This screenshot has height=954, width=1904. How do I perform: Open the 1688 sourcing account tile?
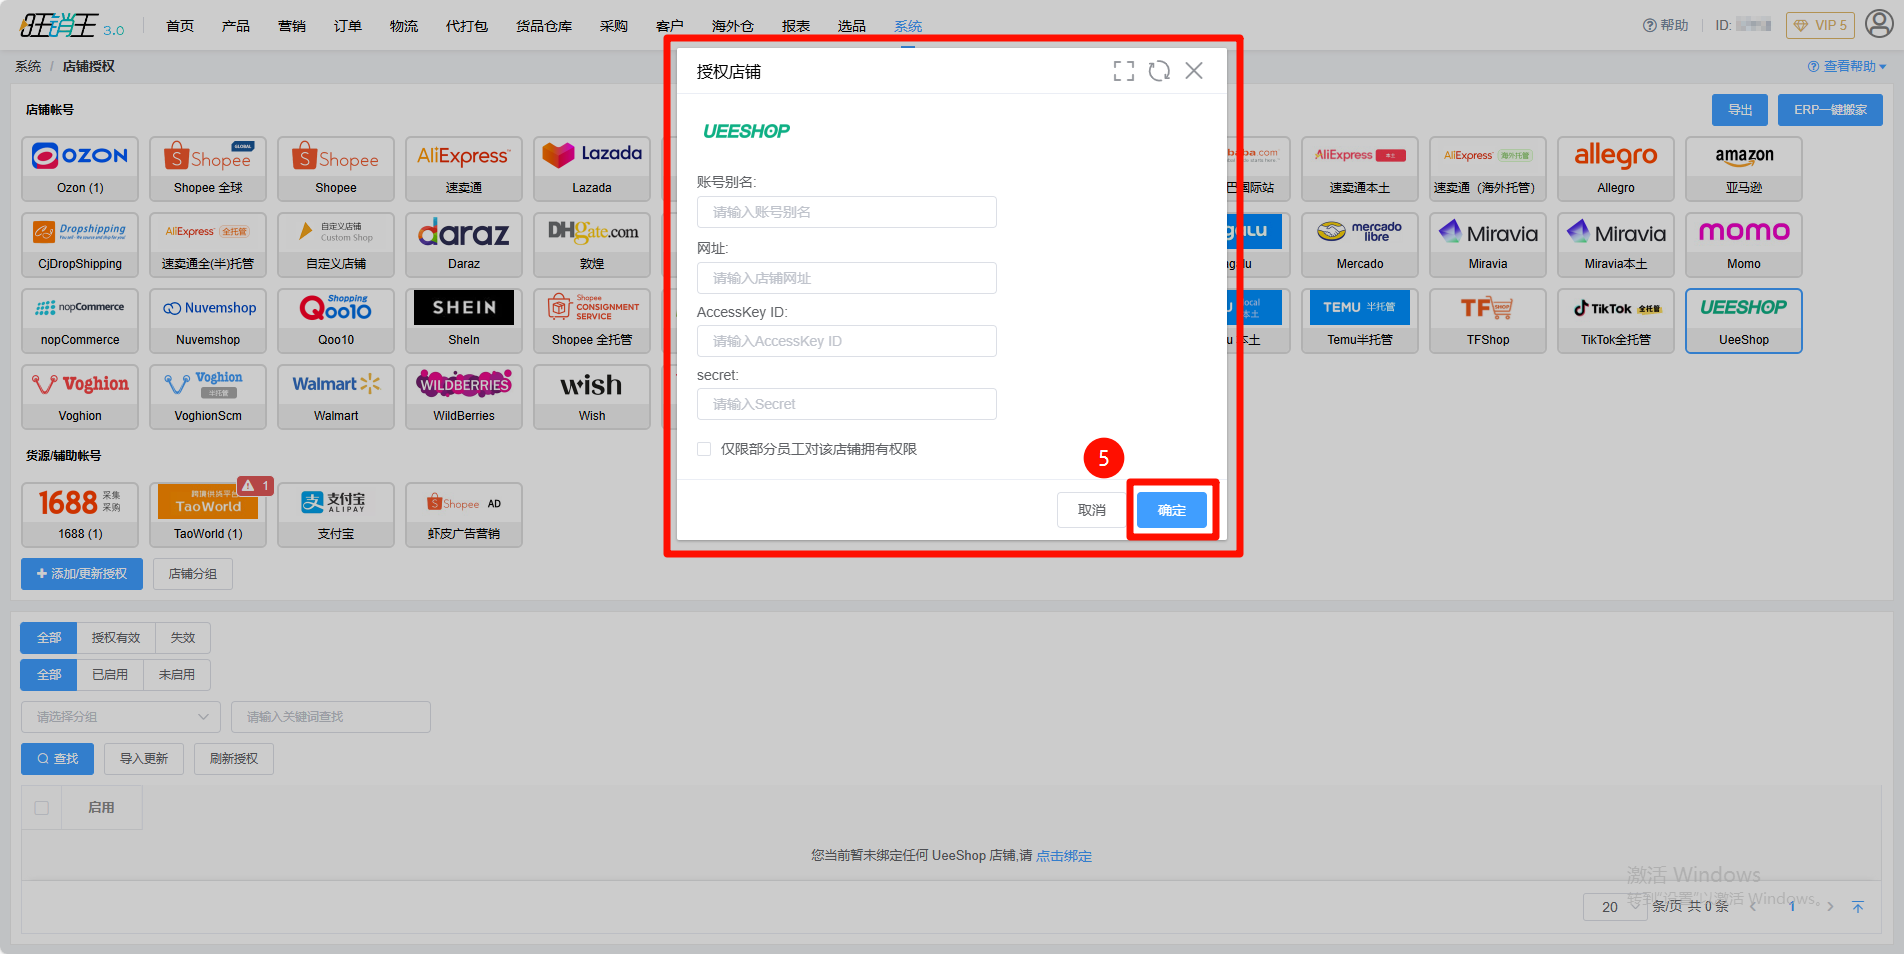point(80,515)
